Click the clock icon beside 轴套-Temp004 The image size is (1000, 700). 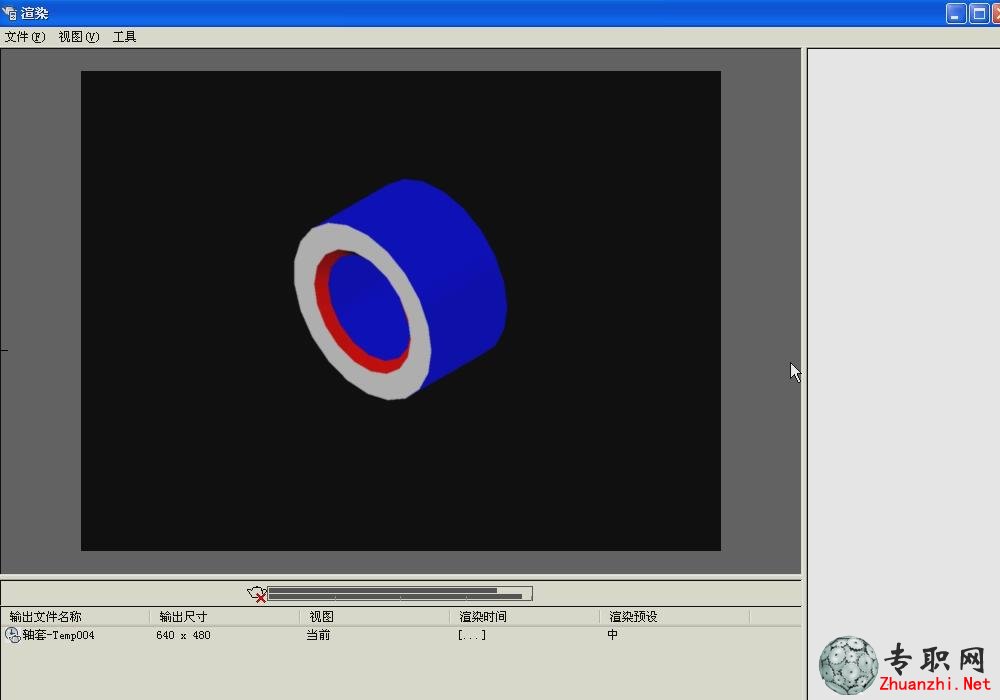pyautogui.click(x=12, y=635)
